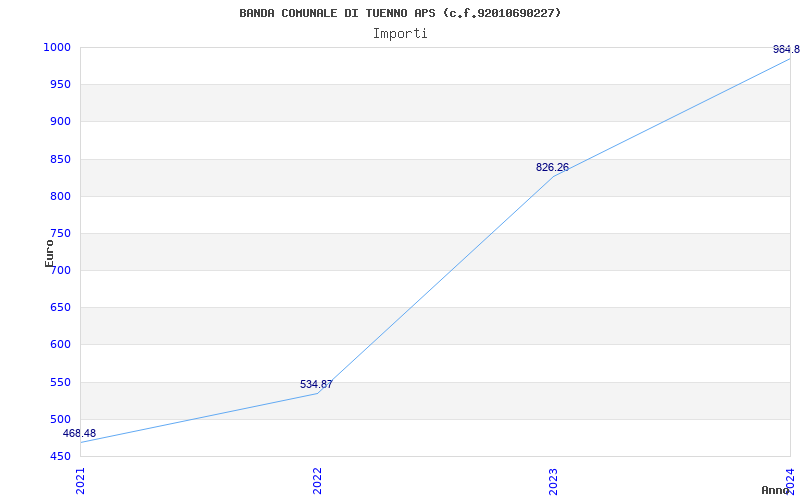Click the 1000 y-axis tick label
Image resolution: width=800 pixels, height=500 pixels.
tap(56, 47)
